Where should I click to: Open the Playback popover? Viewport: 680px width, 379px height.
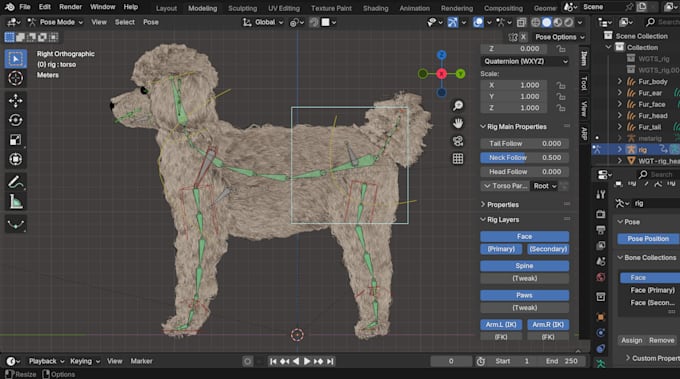[46, 361]
